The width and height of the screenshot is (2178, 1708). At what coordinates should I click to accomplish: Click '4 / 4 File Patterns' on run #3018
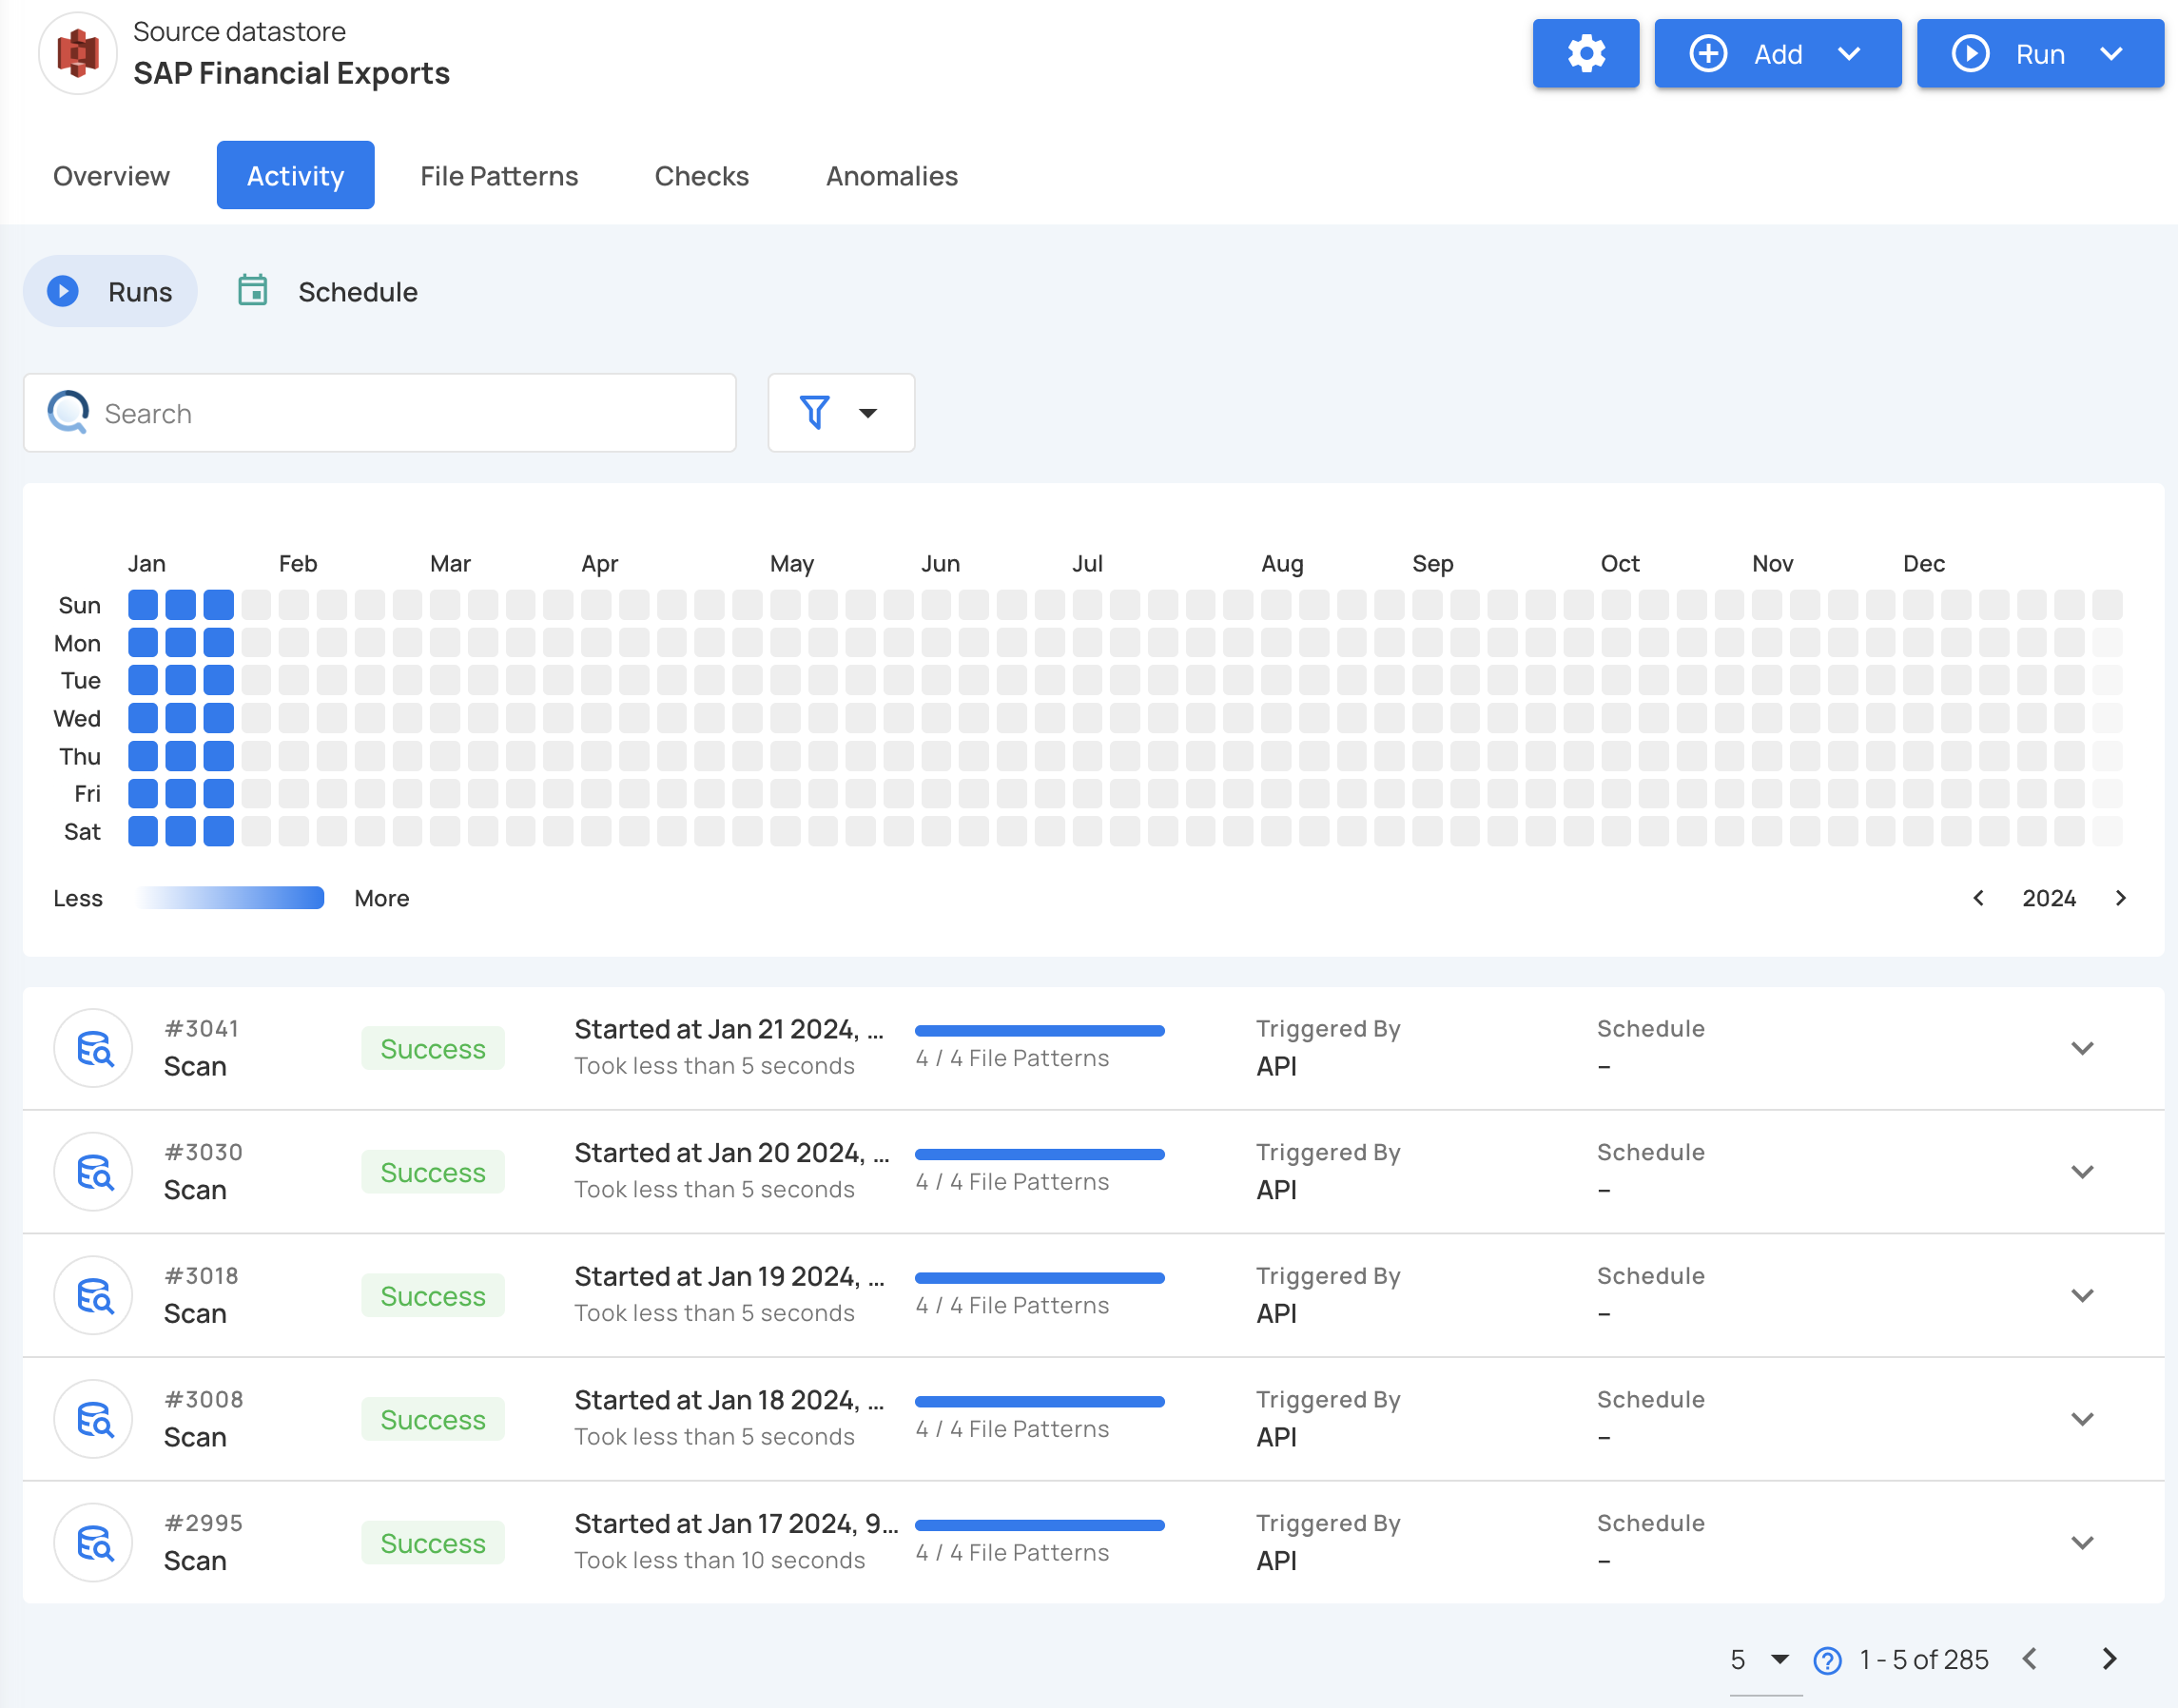[1012, 1305]
